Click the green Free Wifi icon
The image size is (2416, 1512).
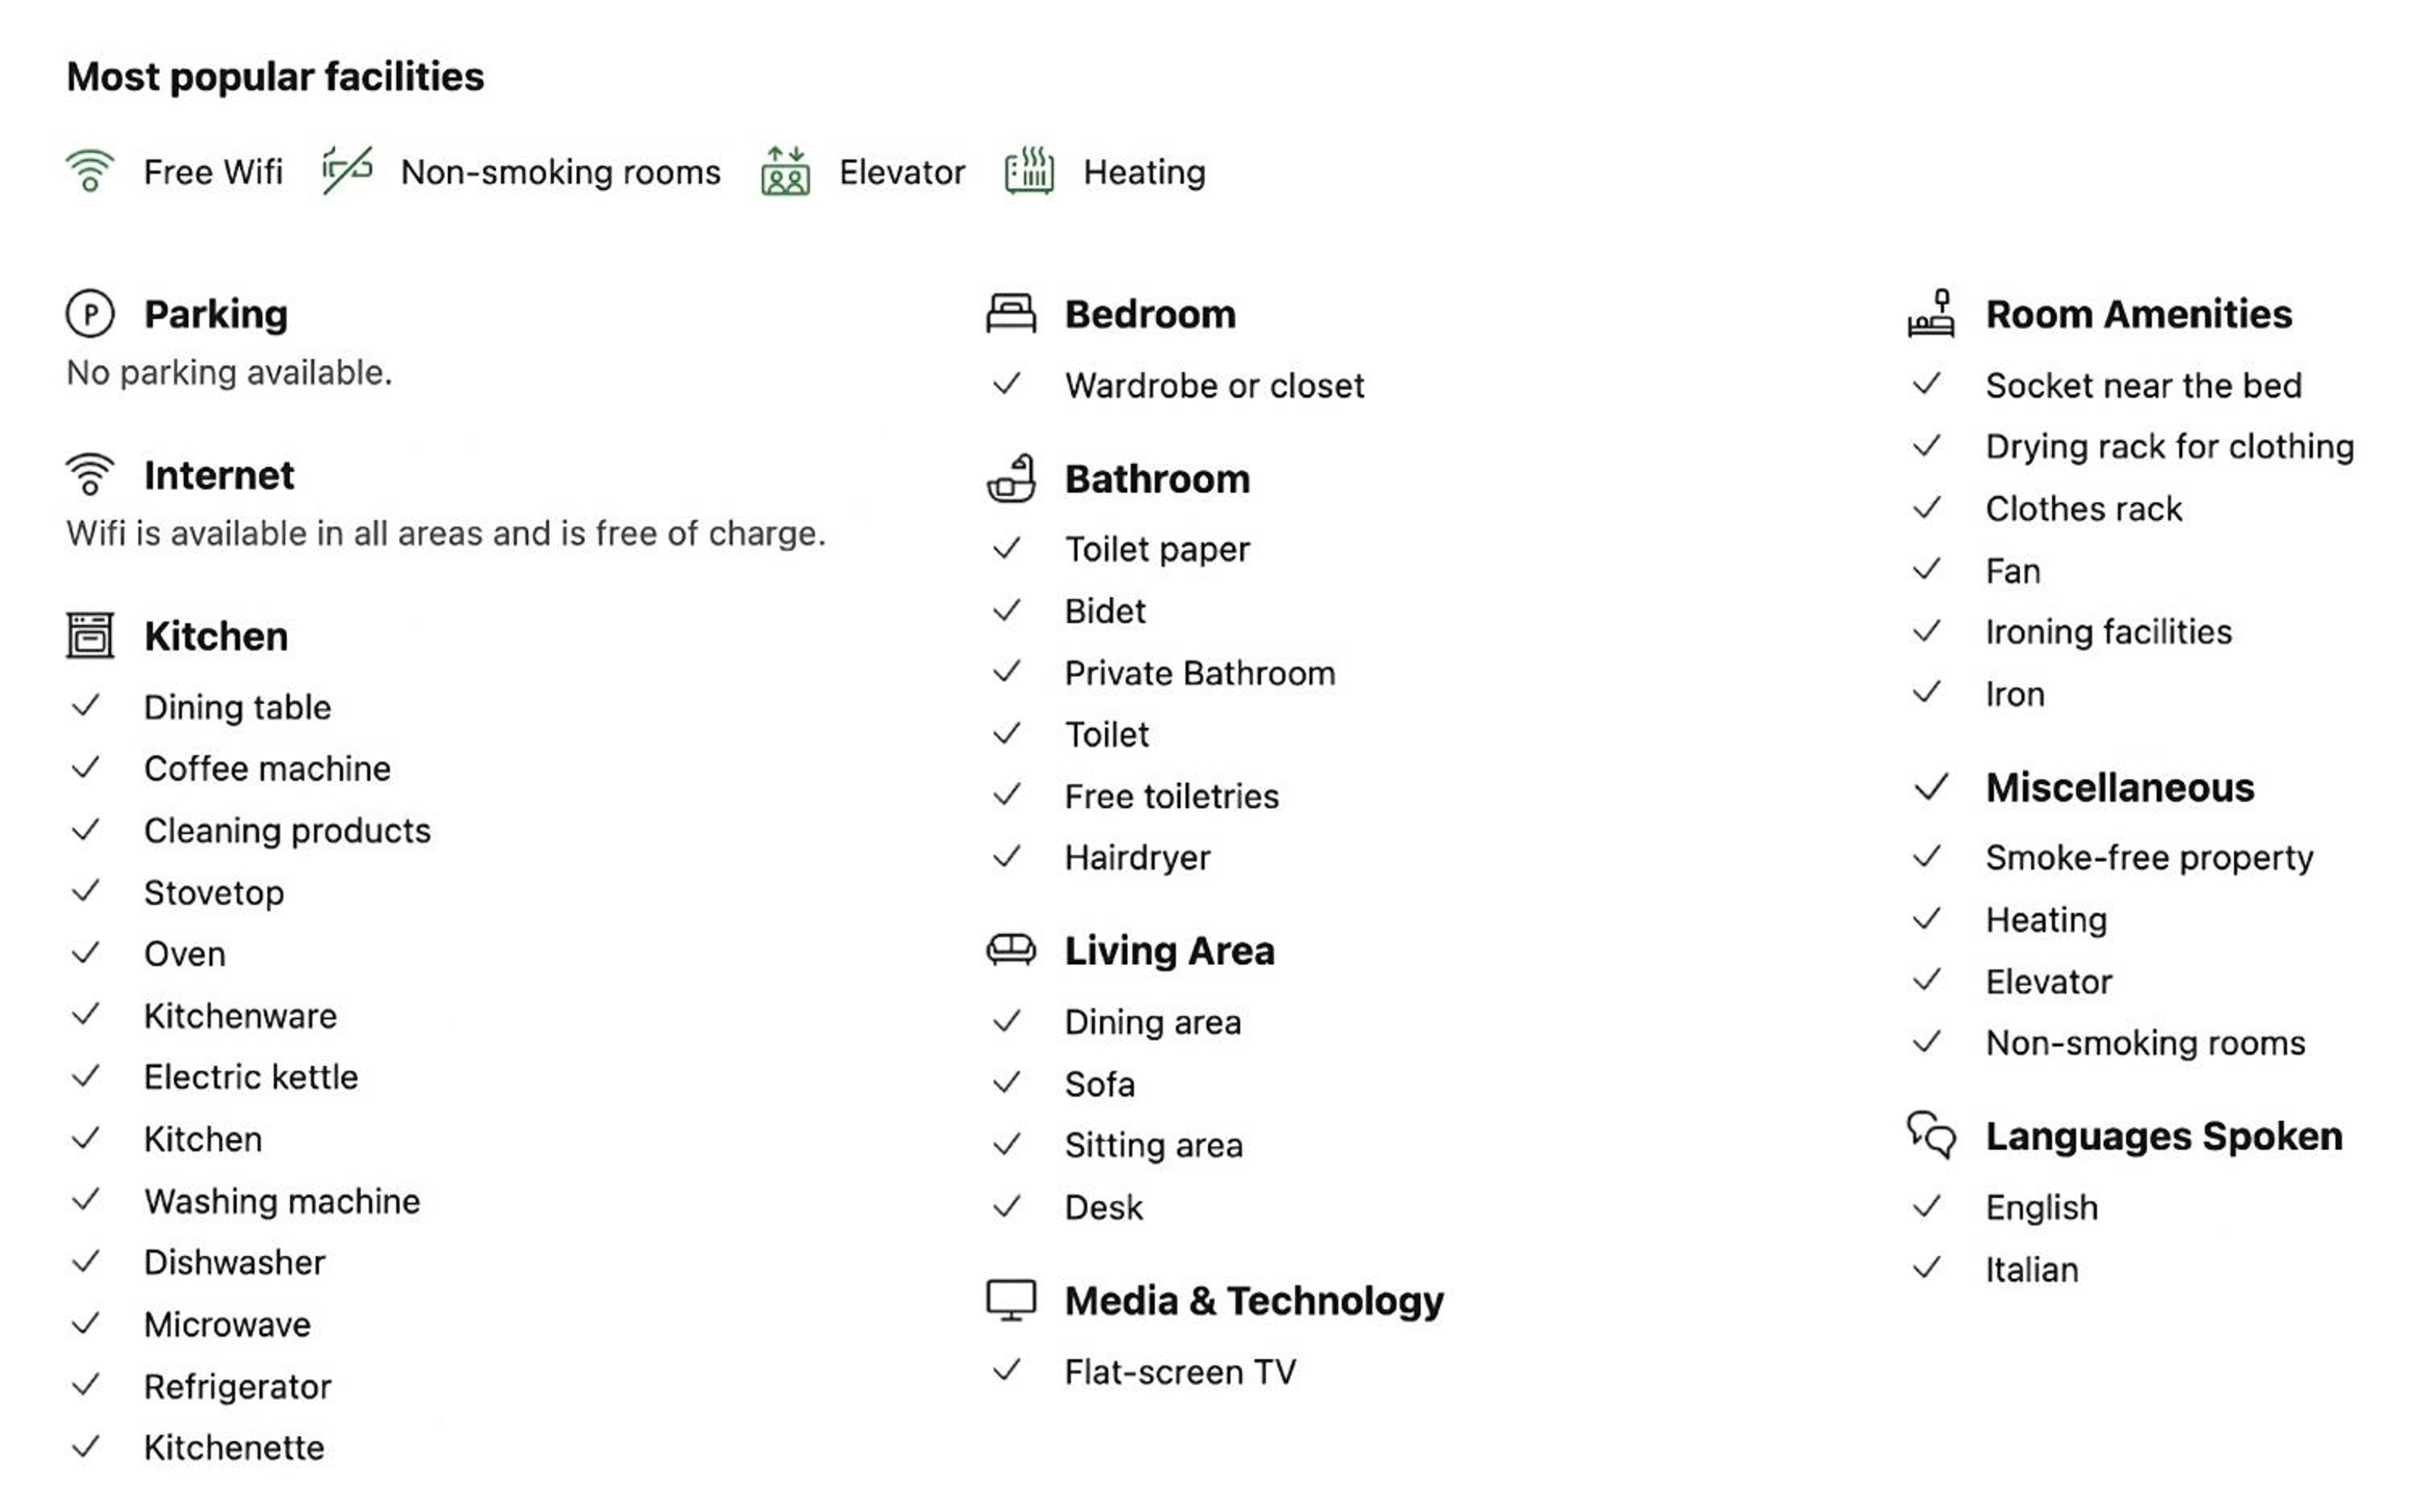tap(90, 171)
